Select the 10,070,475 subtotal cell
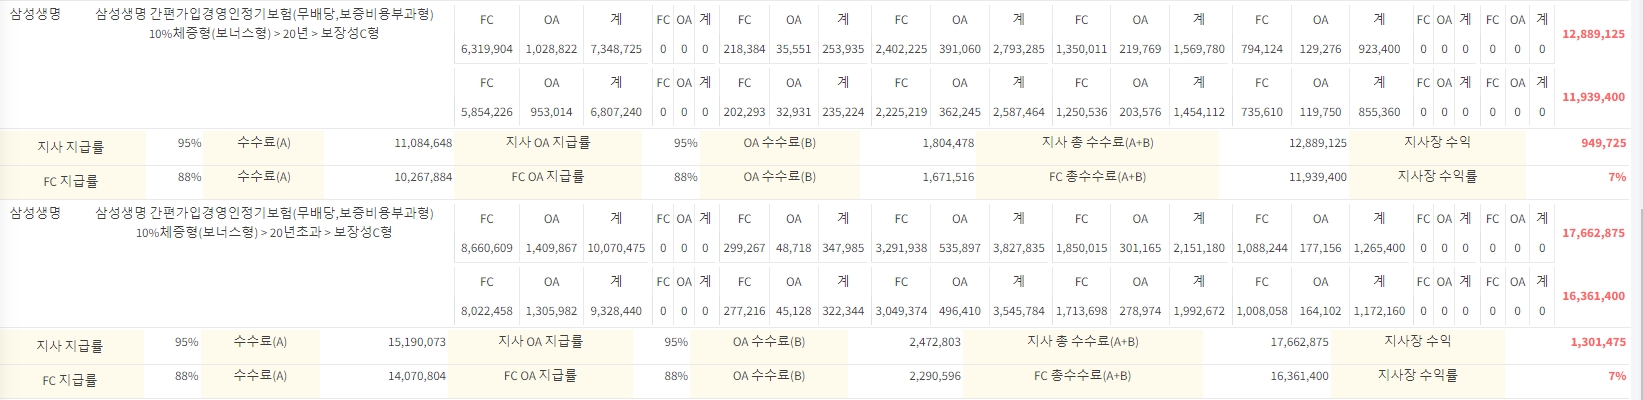The width and height of the screenshot is (1643, 400). pyautogui.click(x=616, y=248)
